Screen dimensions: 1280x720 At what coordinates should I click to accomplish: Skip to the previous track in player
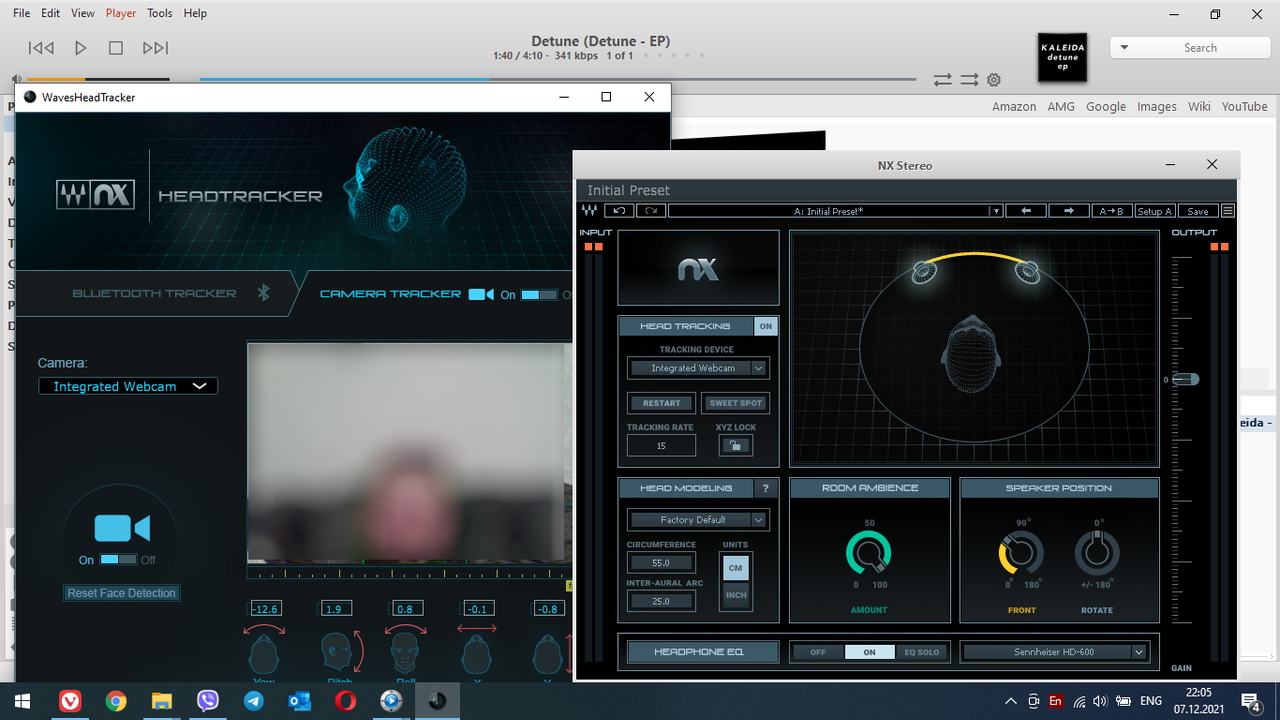41,48
